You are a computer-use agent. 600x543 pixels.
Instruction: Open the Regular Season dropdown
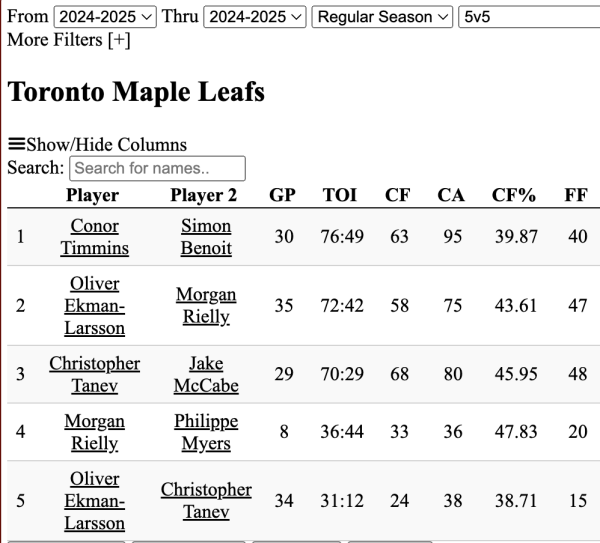tap(382, 17)
